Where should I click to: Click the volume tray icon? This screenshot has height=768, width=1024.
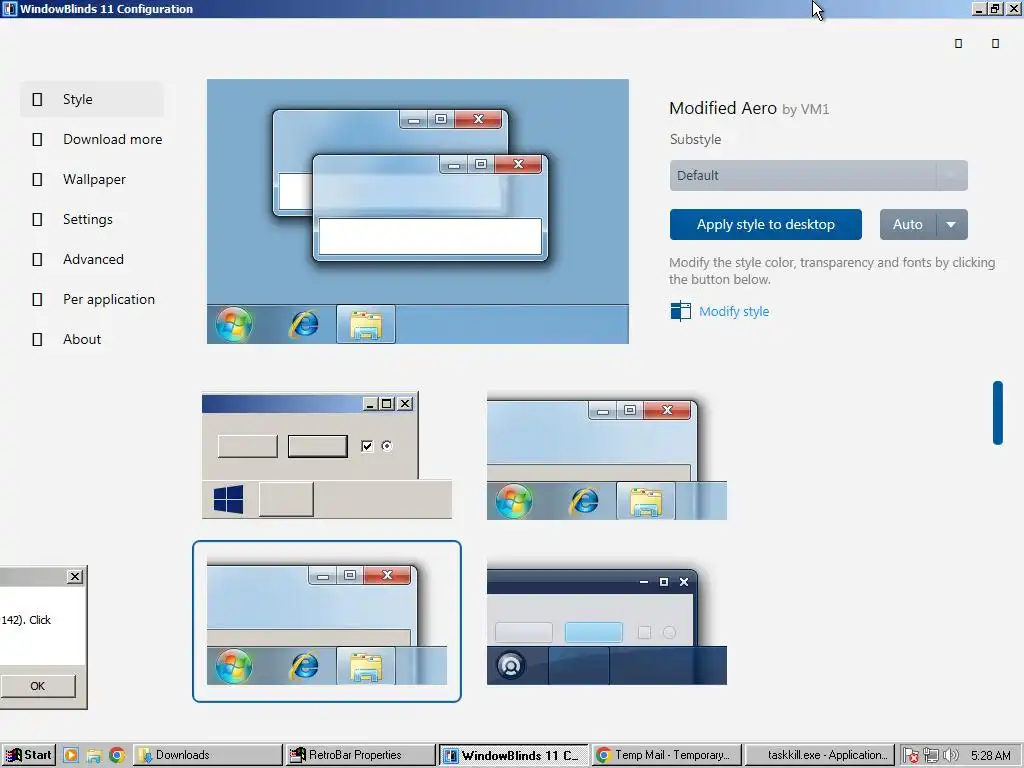tap(950, 756)
